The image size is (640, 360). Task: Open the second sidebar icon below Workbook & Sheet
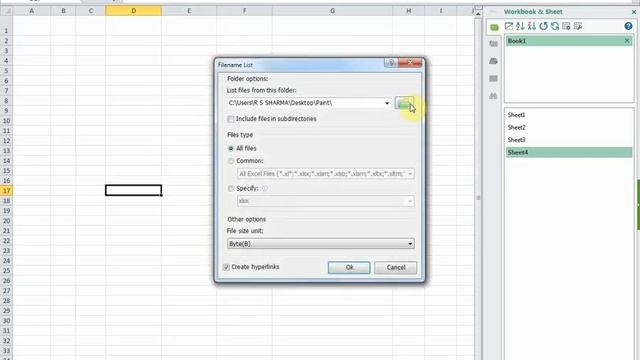493,44
